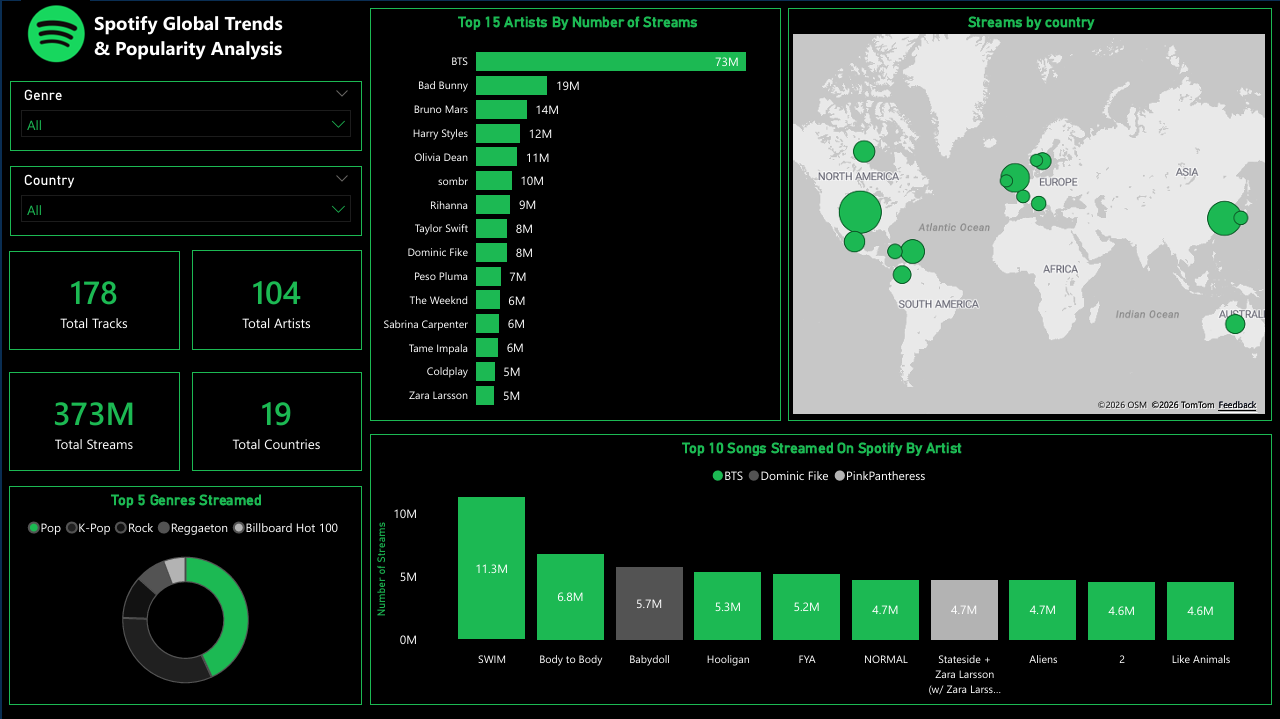Screen dimensions: 1280x719
Task: Click the South America map bubble
Action: 902,275
